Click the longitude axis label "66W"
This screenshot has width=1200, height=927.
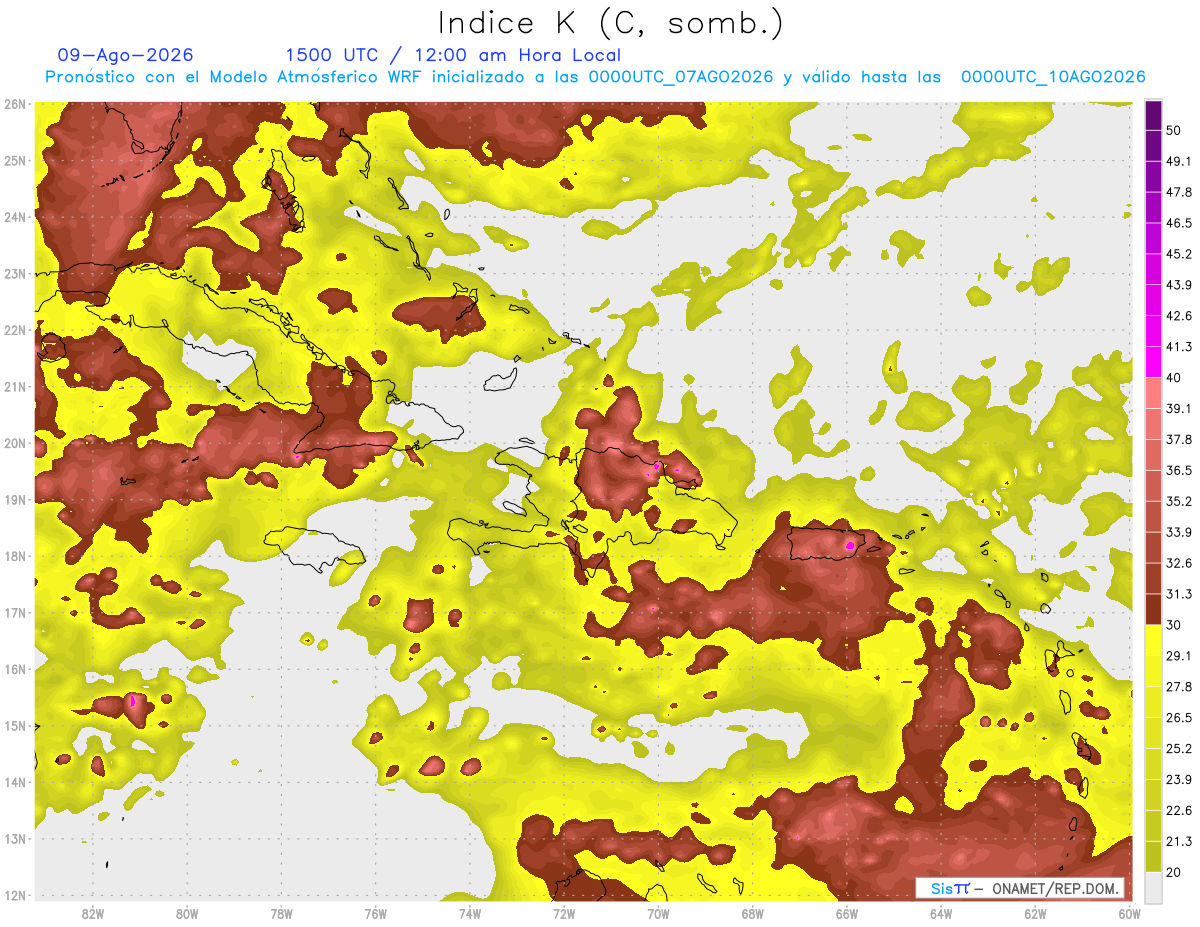[x=846, y=914]
